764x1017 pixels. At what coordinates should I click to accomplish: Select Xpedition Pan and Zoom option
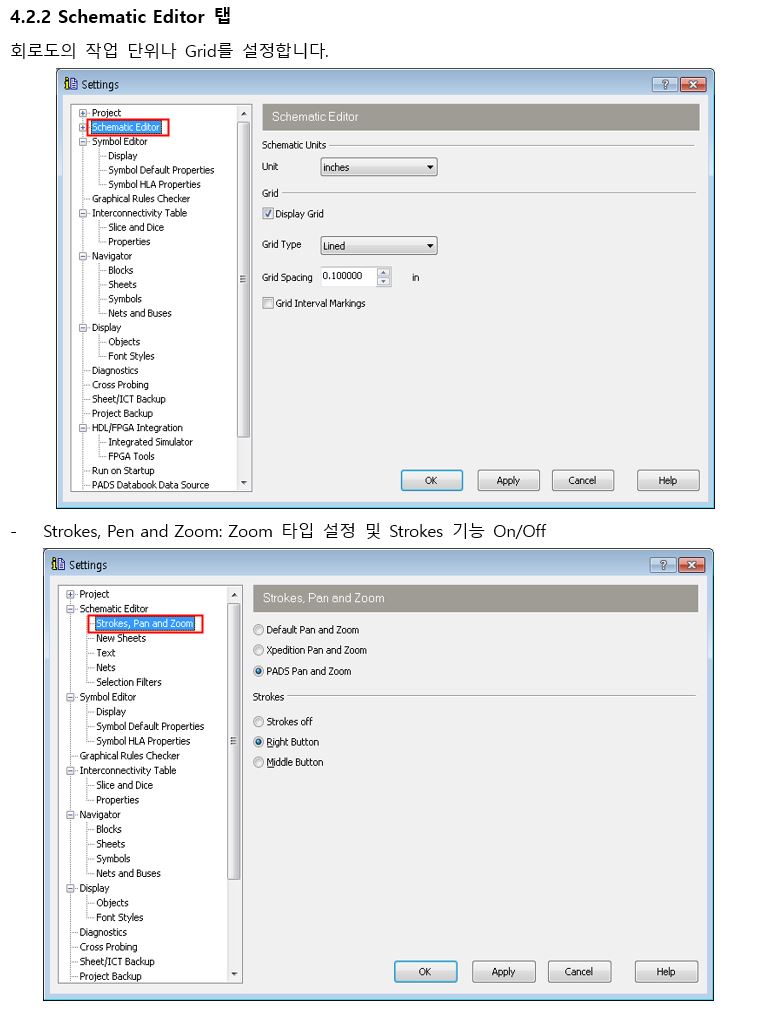click(x=259, y=650)
